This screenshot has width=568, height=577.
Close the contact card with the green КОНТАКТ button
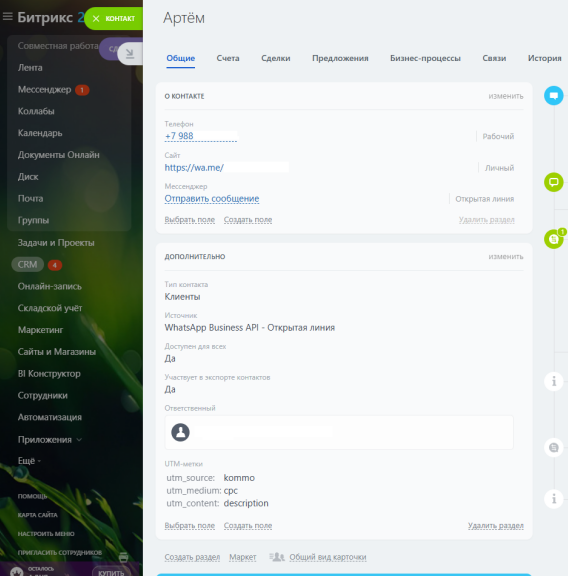[x=114, y=18]
